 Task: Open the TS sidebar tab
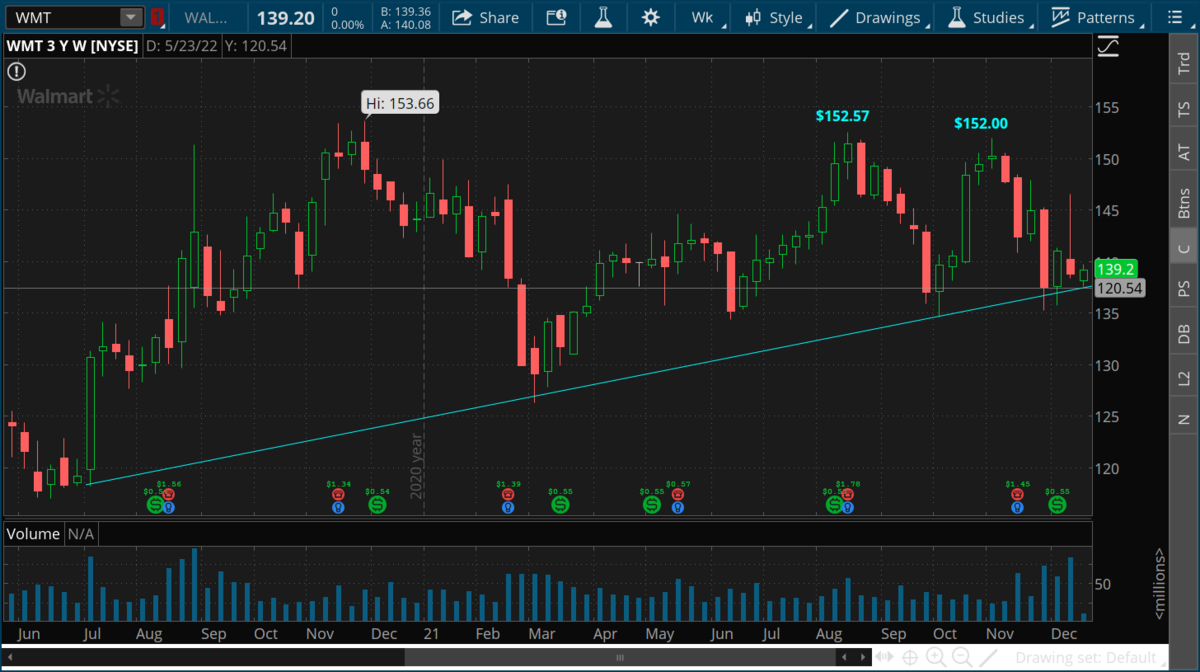pos(1184,109)
